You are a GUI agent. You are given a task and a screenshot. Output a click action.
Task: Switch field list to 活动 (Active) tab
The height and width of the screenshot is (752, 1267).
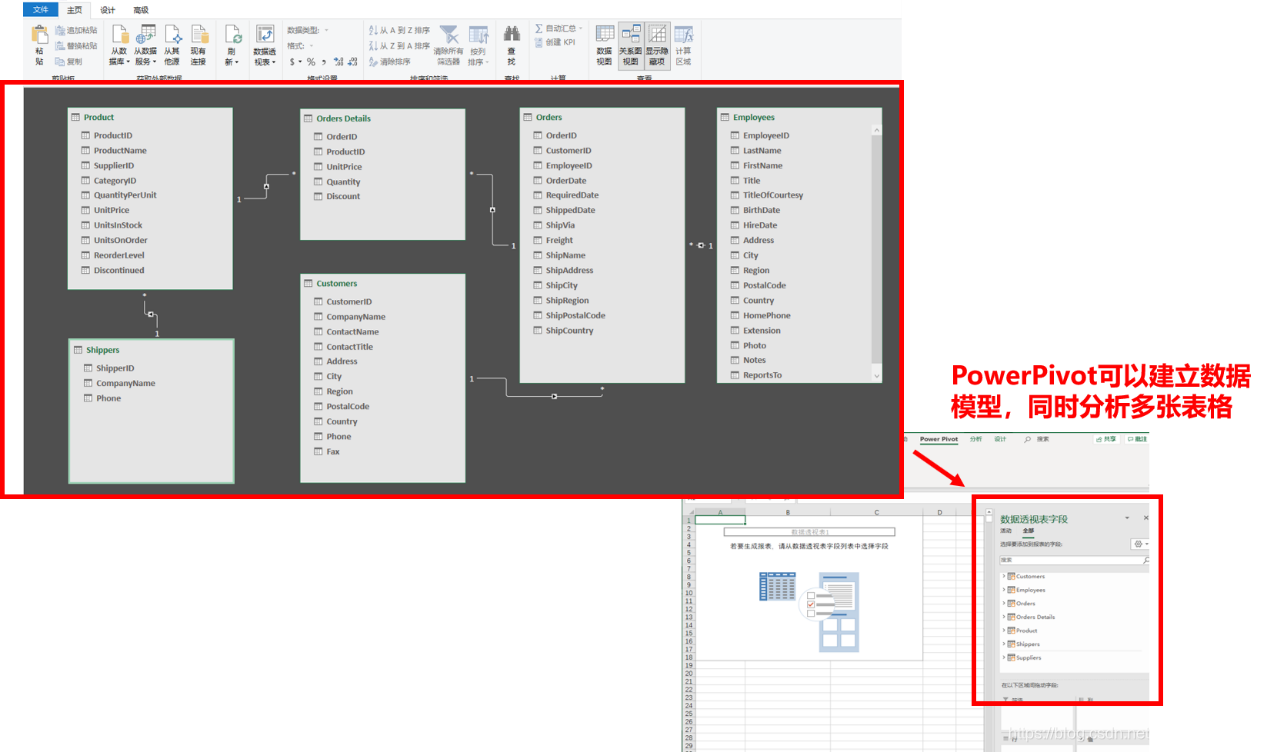[1006, 531]
